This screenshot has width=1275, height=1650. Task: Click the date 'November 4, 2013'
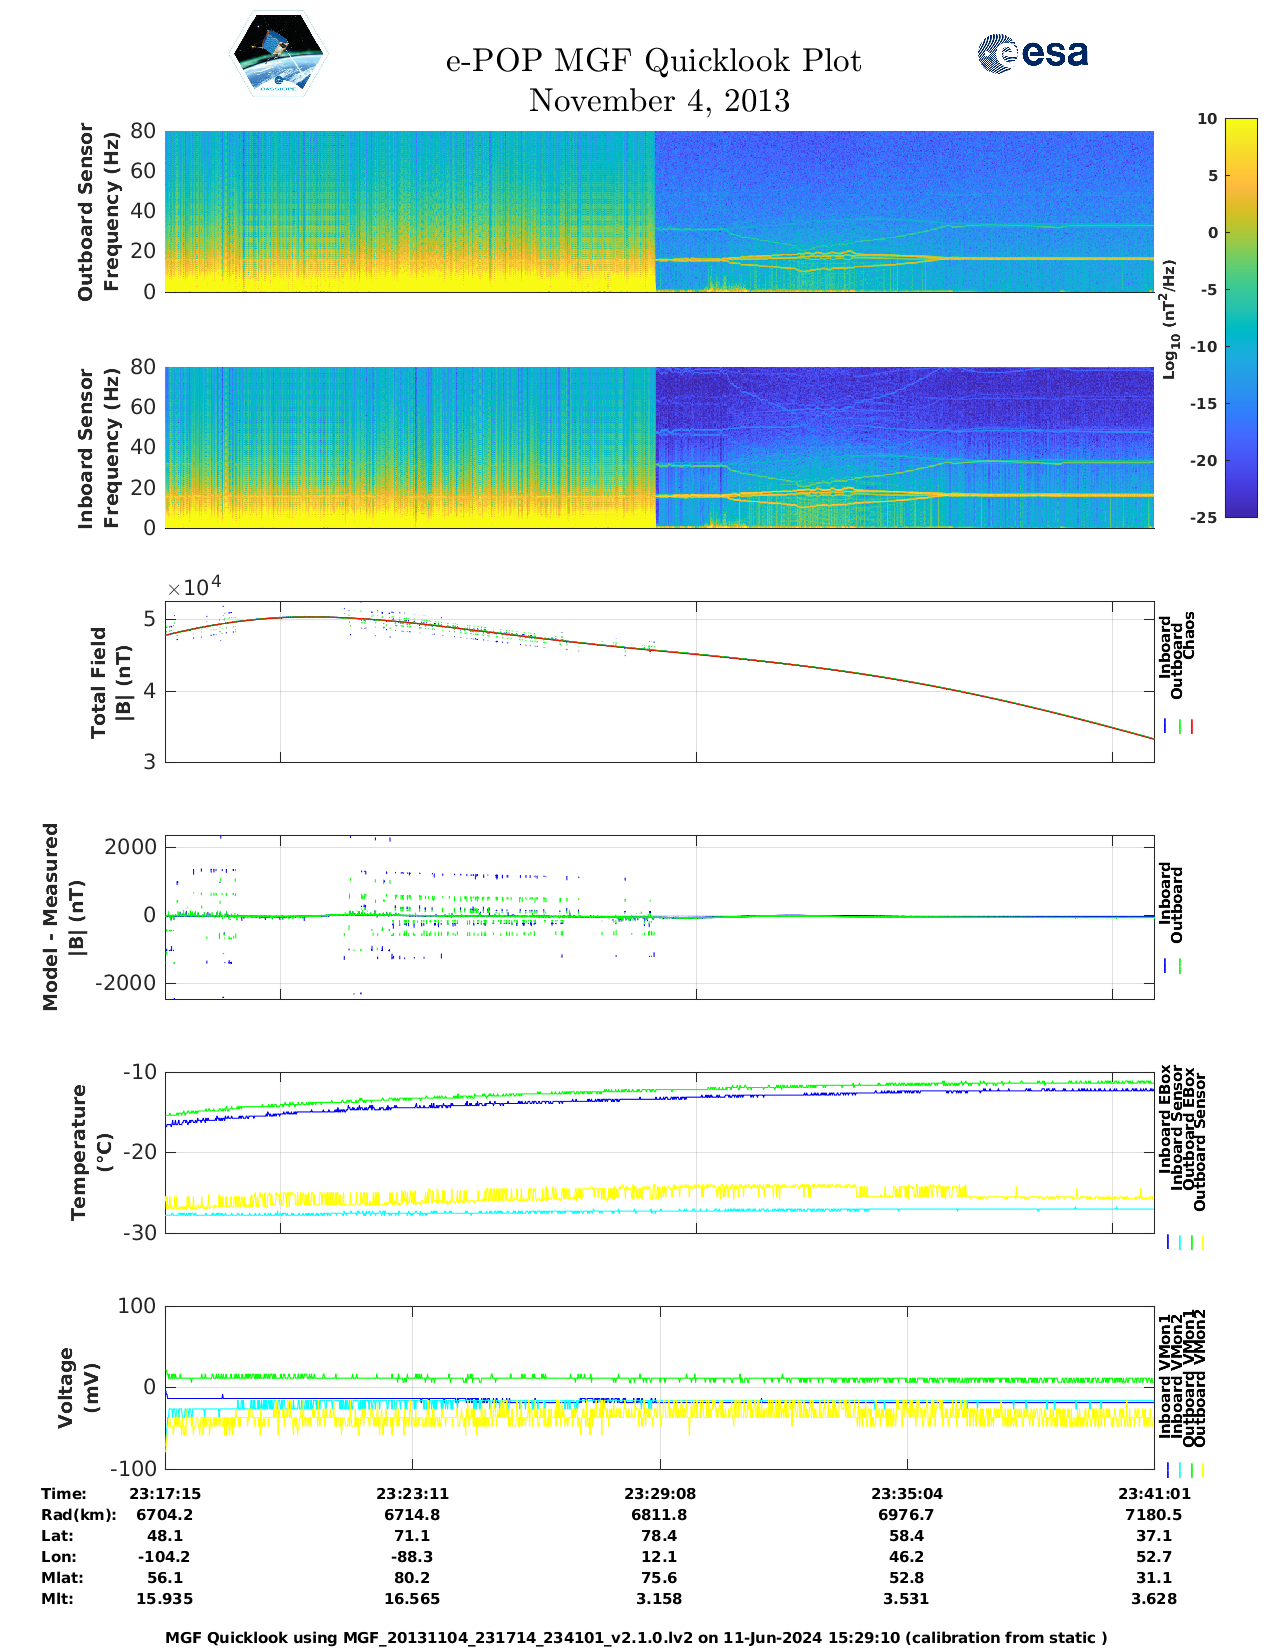(x=659, y=101)
